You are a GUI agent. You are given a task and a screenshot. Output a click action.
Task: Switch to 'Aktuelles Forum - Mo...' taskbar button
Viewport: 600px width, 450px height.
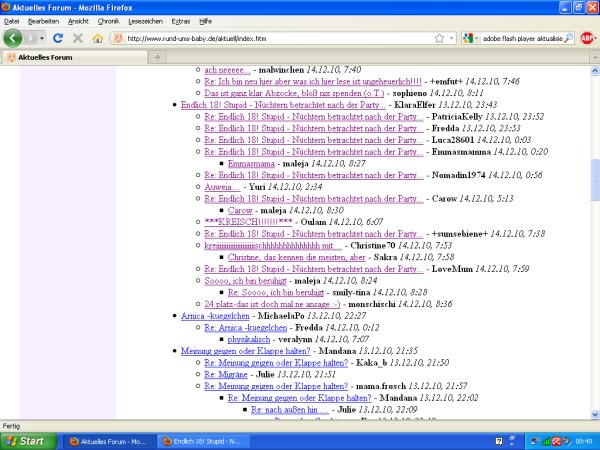pos(109,442)
